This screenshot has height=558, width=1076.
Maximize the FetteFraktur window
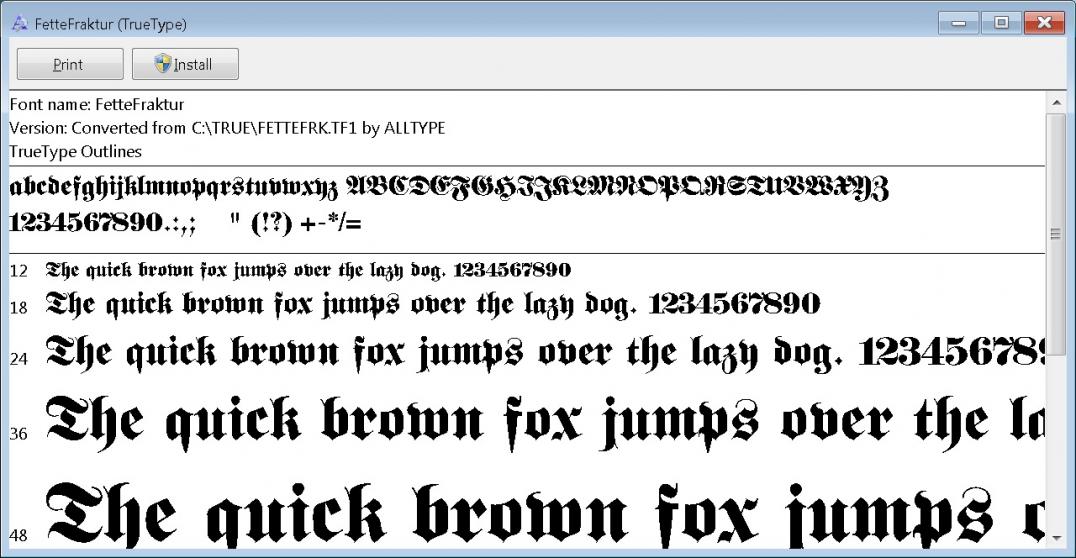1001,23
